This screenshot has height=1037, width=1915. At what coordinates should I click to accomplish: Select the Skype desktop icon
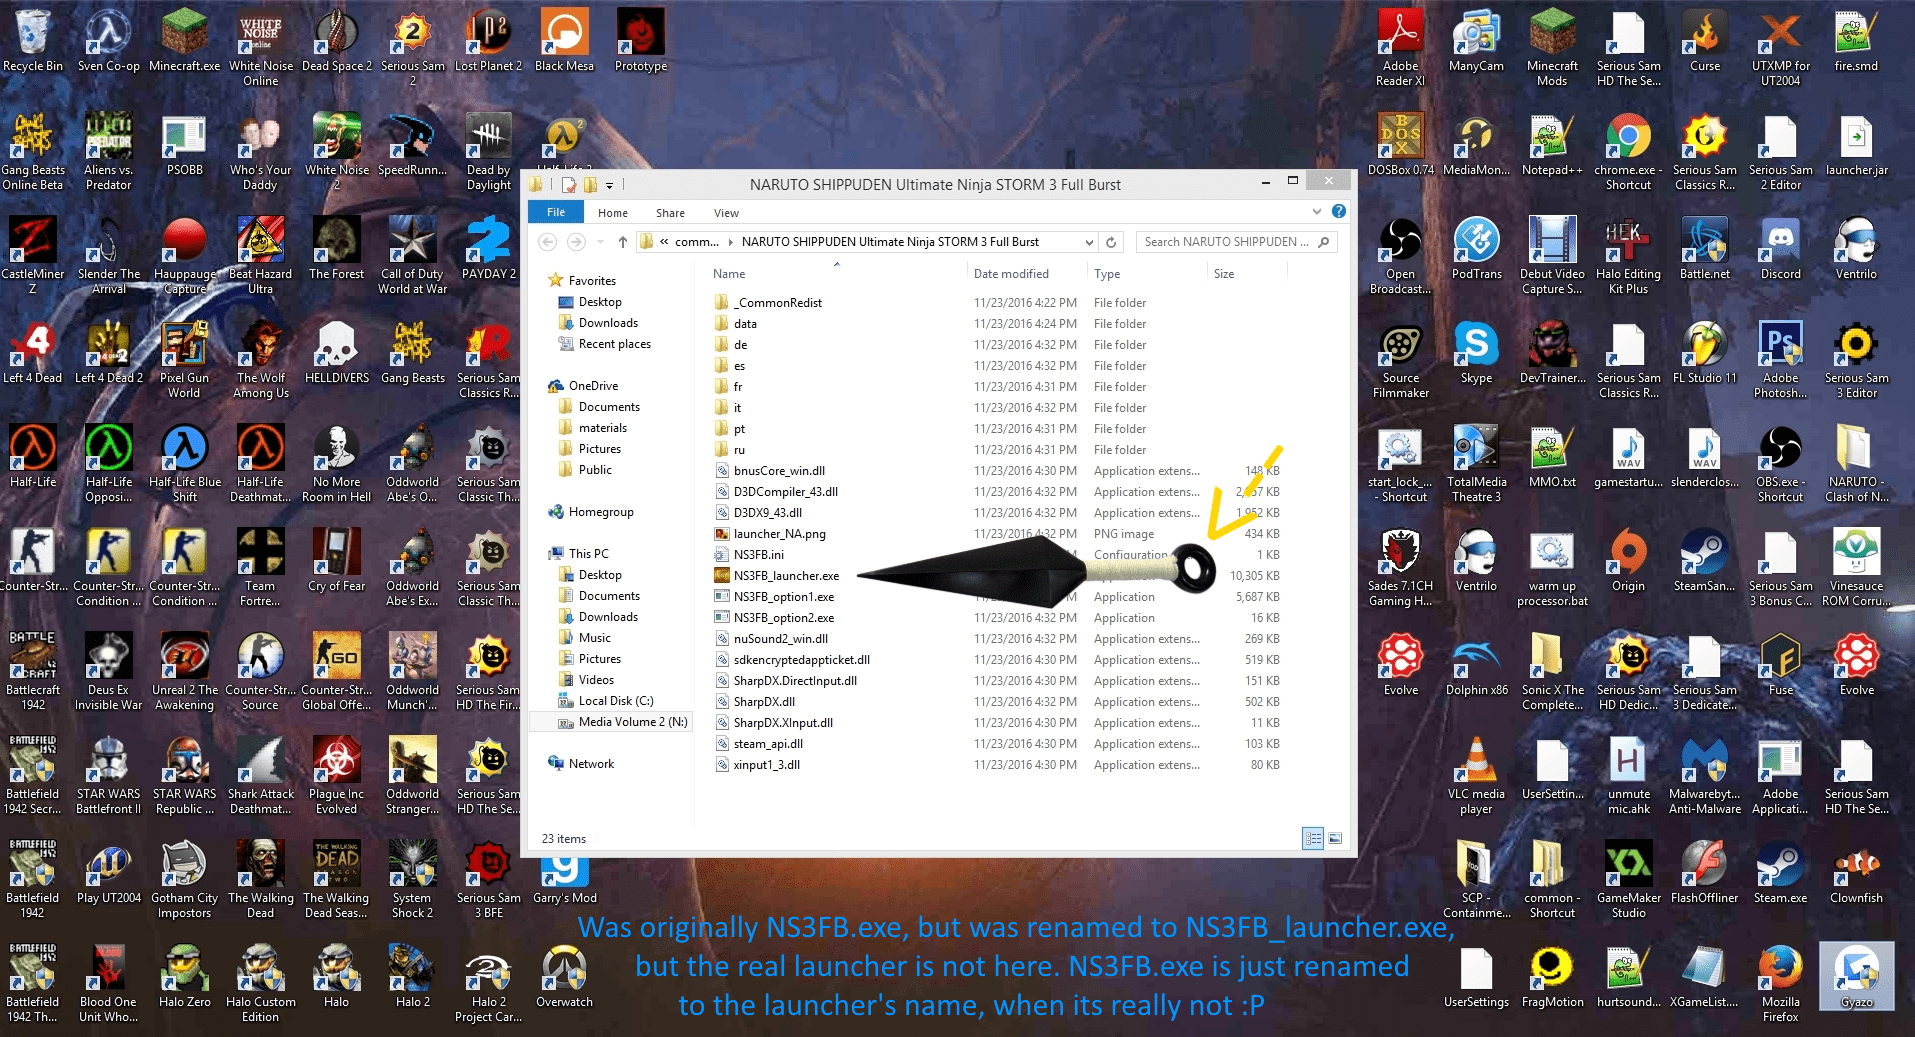coord(1476,352)
